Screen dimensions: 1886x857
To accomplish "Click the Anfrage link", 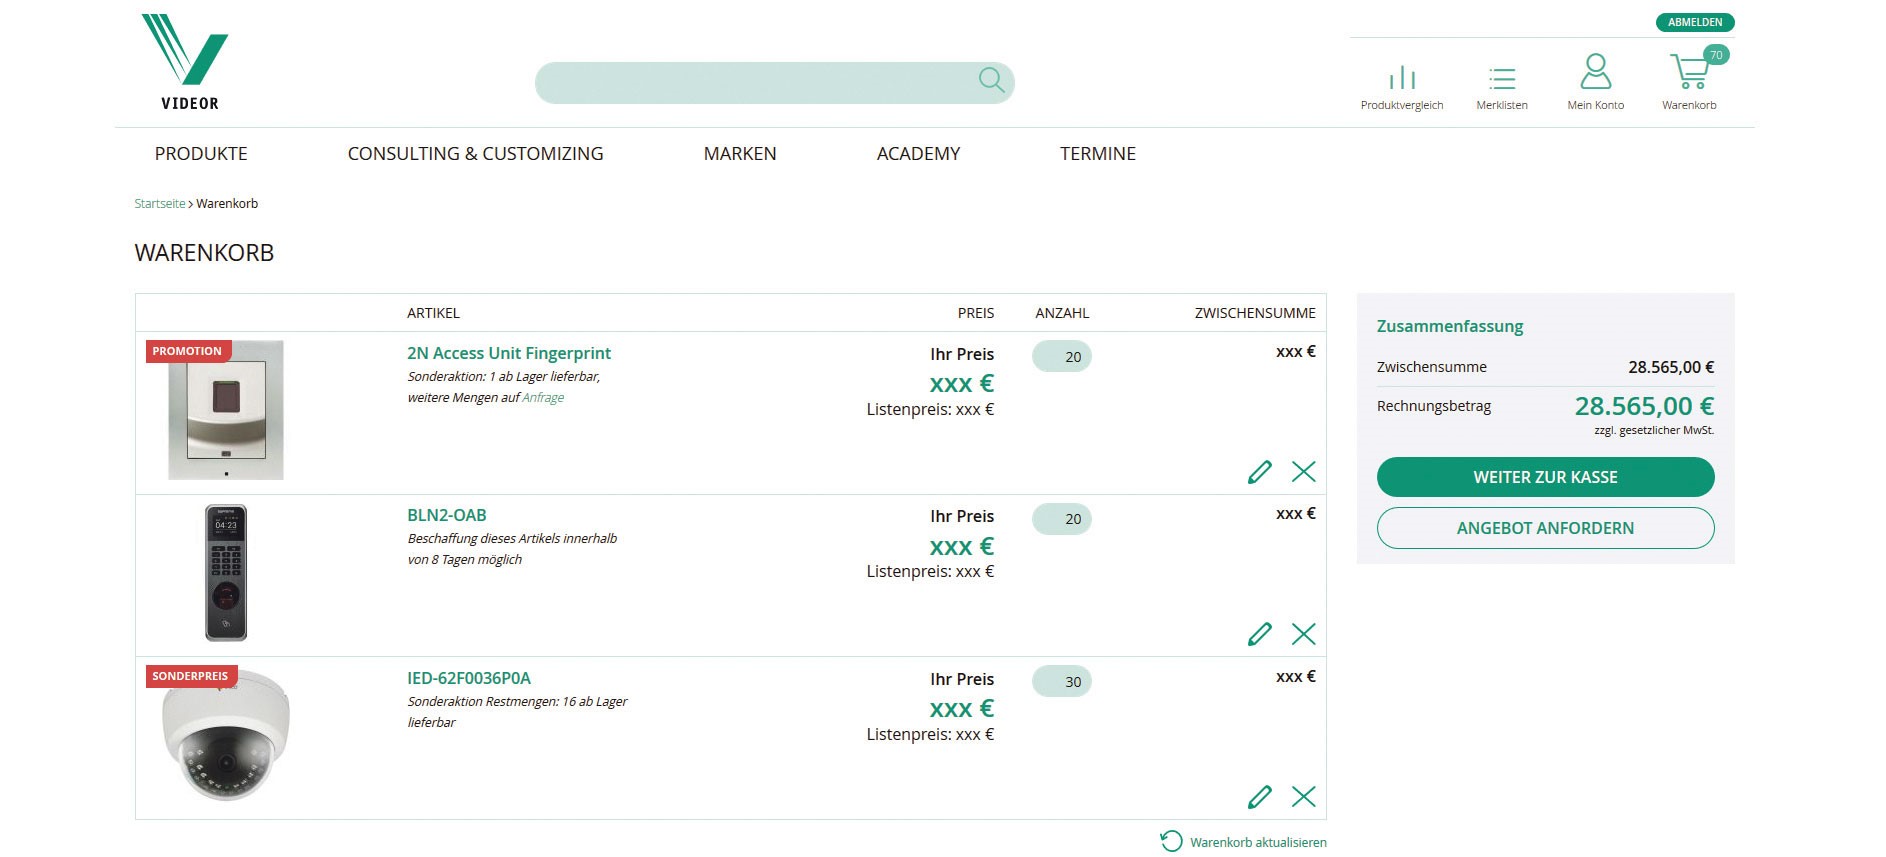I will click(x=543, y=398).
